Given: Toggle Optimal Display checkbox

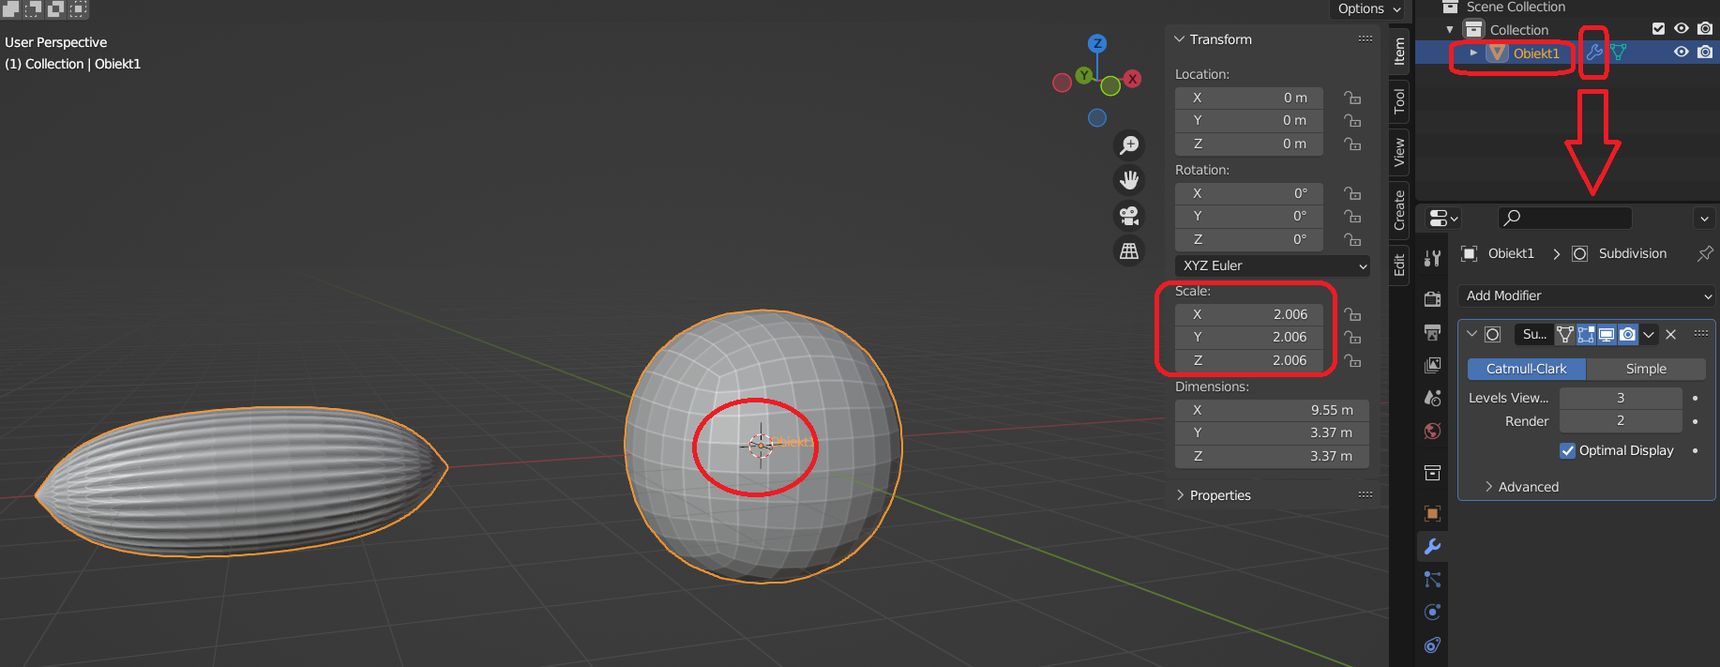Looking at the screenshot, I should 1568,450.
